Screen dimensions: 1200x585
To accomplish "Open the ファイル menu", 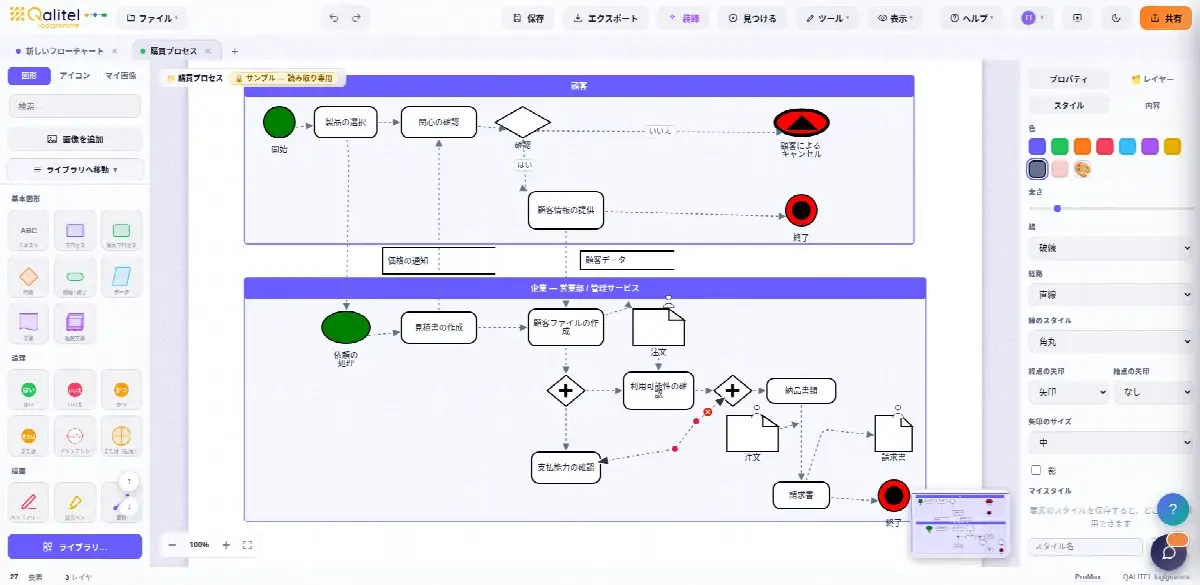I will pyautogui.click(x=152, y=18).
